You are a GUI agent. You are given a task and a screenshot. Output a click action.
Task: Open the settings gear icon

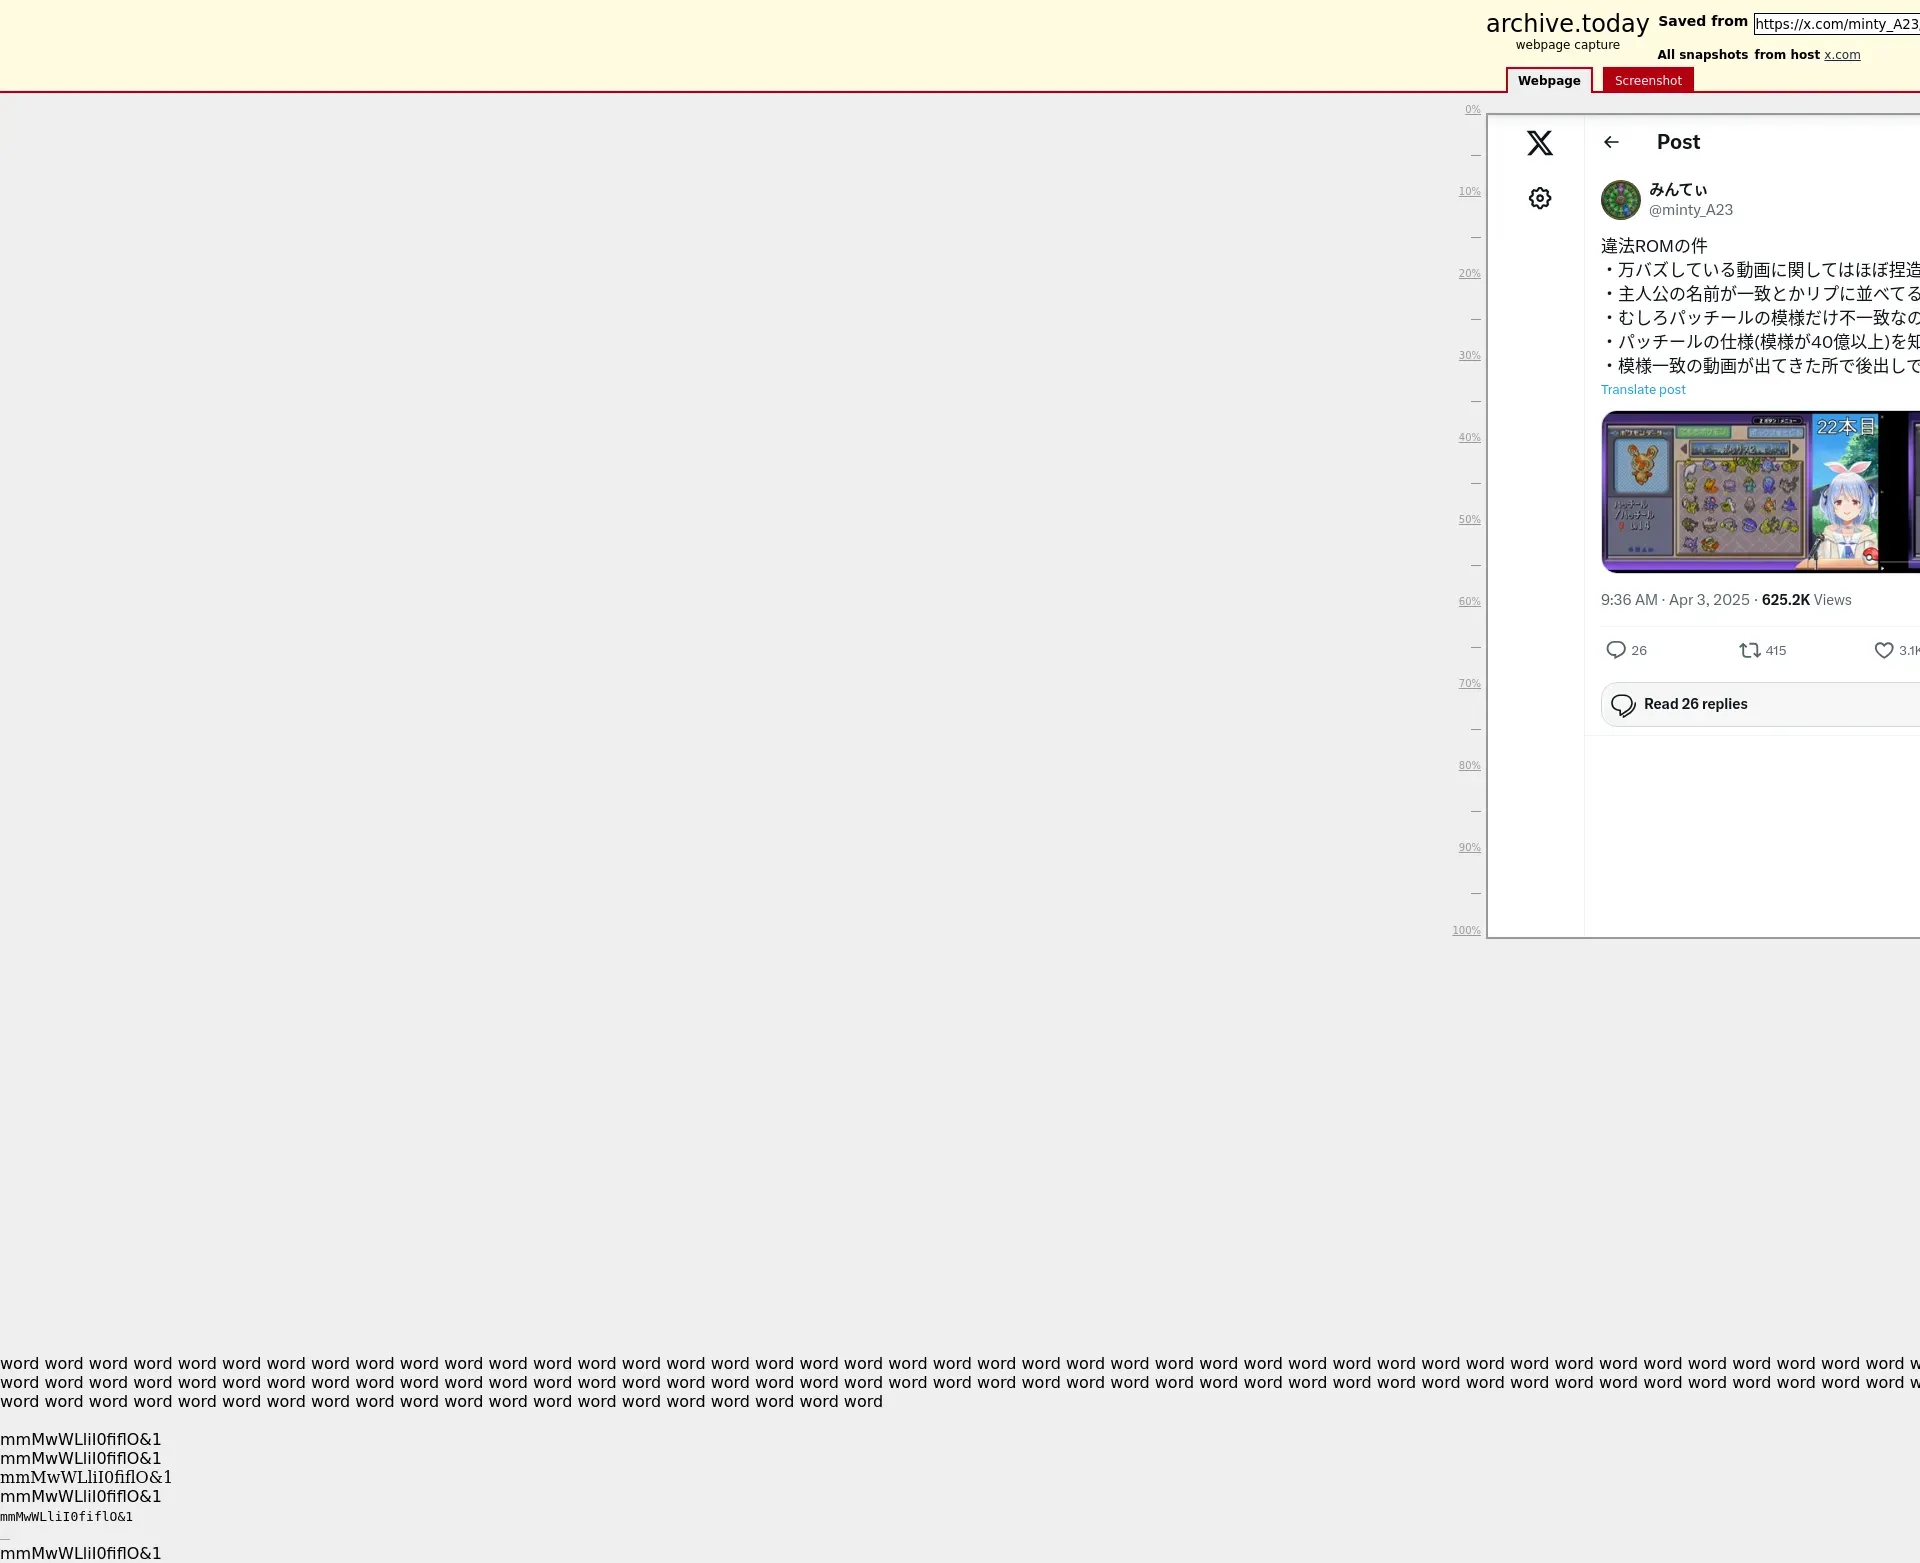pyautogui.click(x=1539, y=198)
